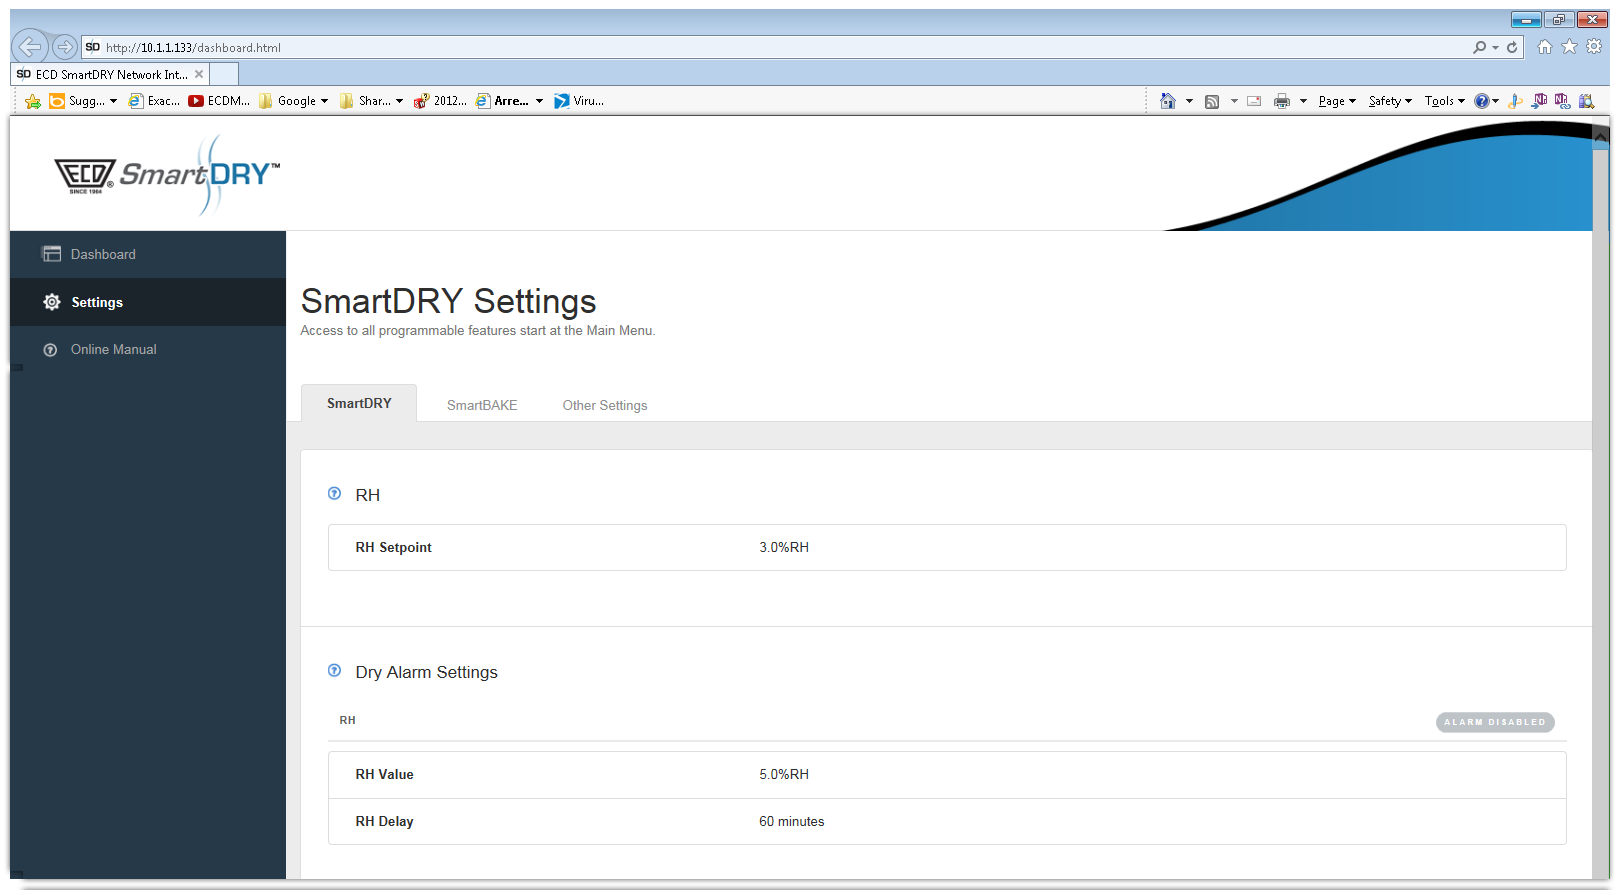Screen dimensions: 1620x890
Task: Open the 2012... favorites bar link
Action: click(x=440, y=101)
